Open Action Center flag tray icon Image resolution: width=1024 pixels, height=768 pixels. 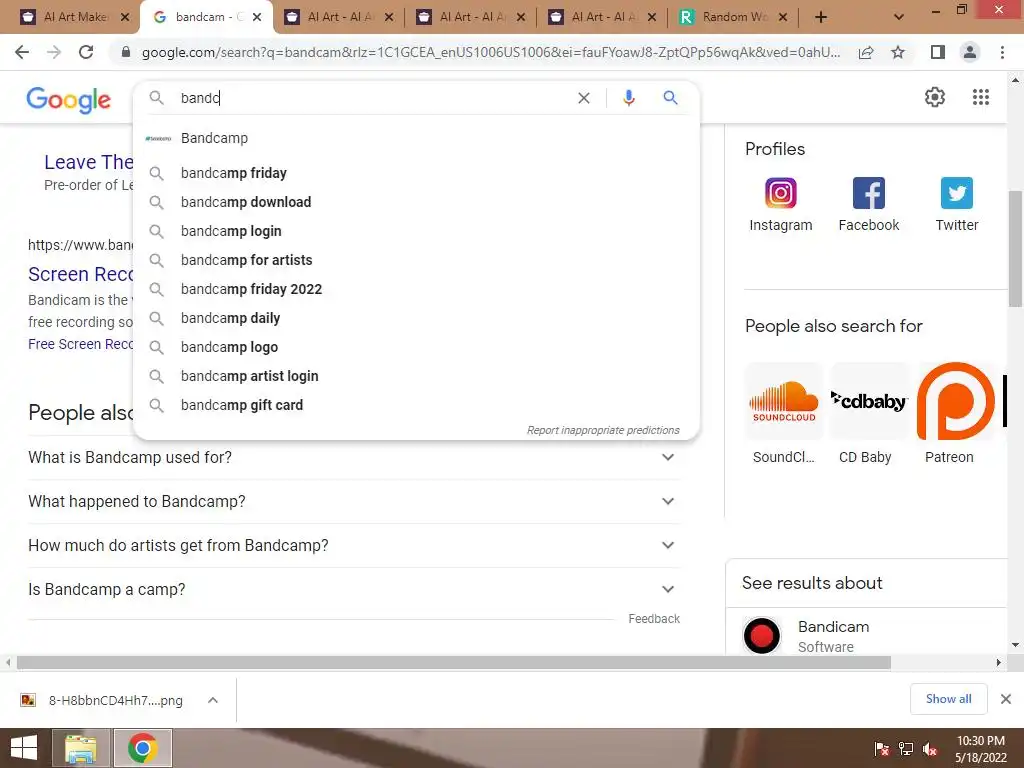tap(881, 749)
